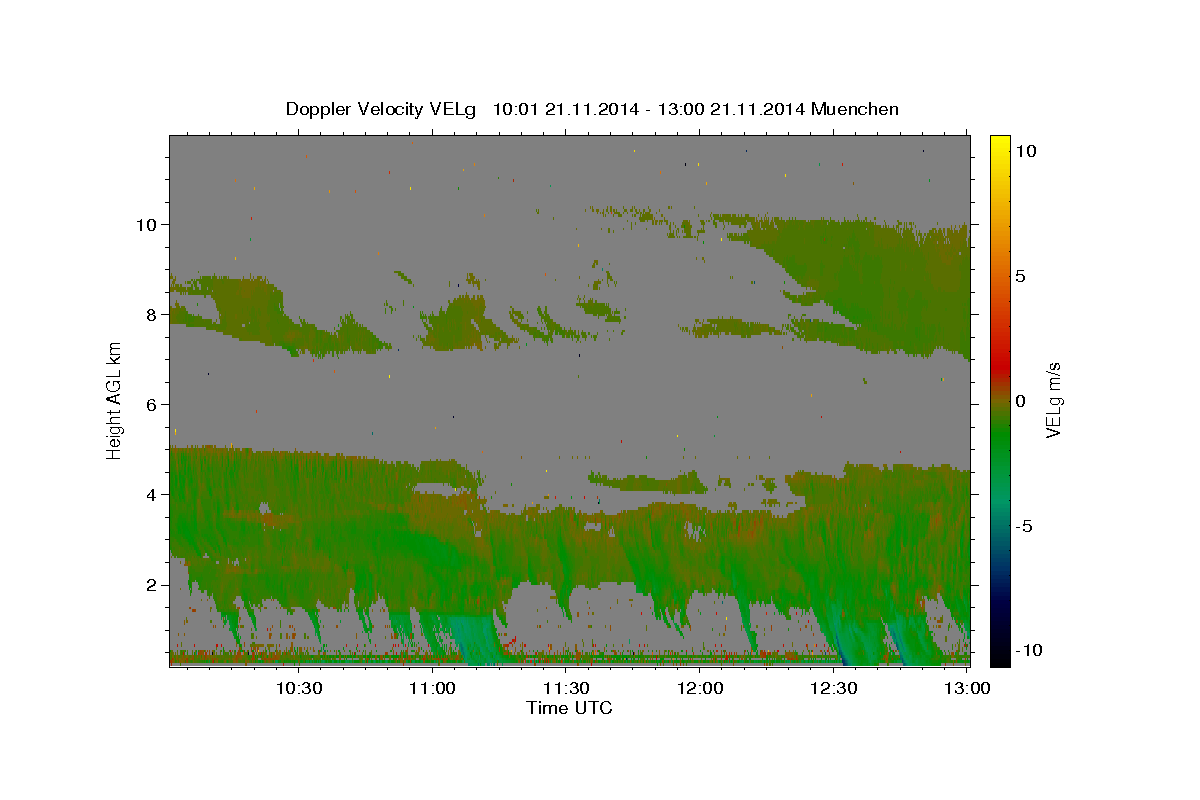Click the colorbar tick label 5
Screen dimensions: 1200x800
[1019, 276]
